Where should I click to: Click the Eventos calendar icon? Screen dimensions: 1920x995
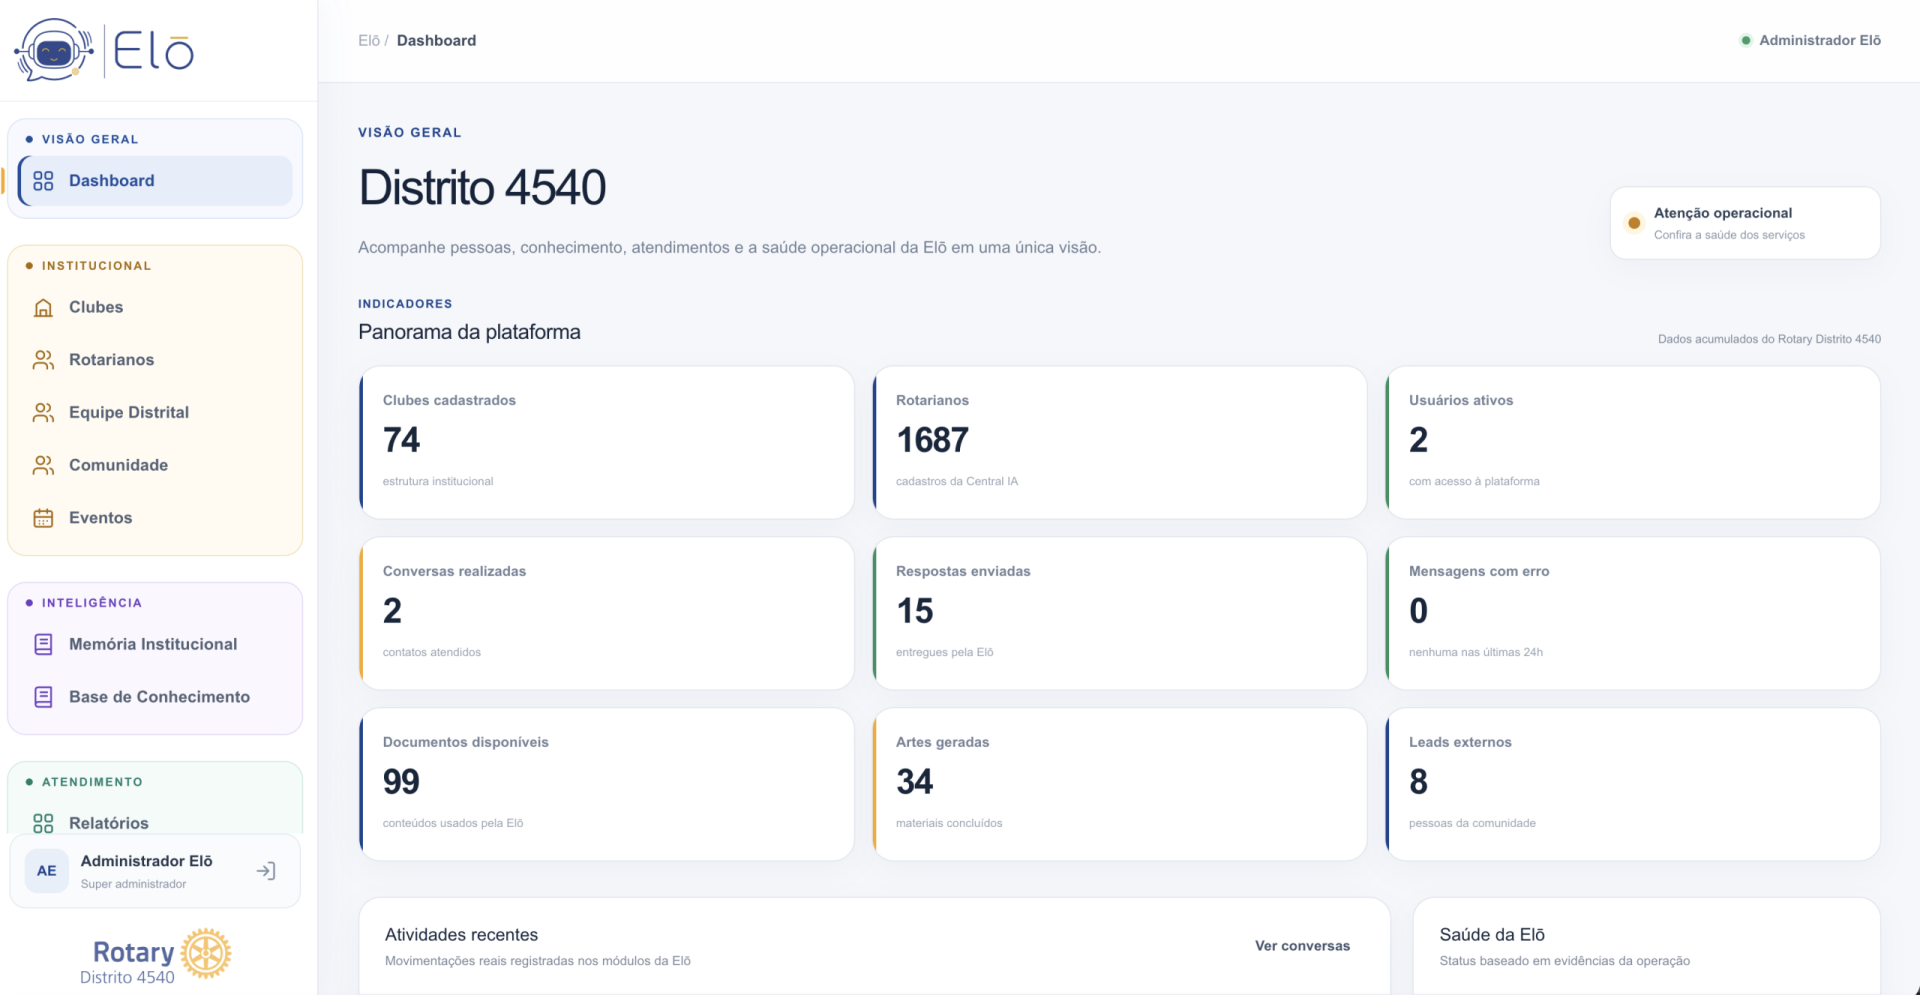(x=43, y=518)
